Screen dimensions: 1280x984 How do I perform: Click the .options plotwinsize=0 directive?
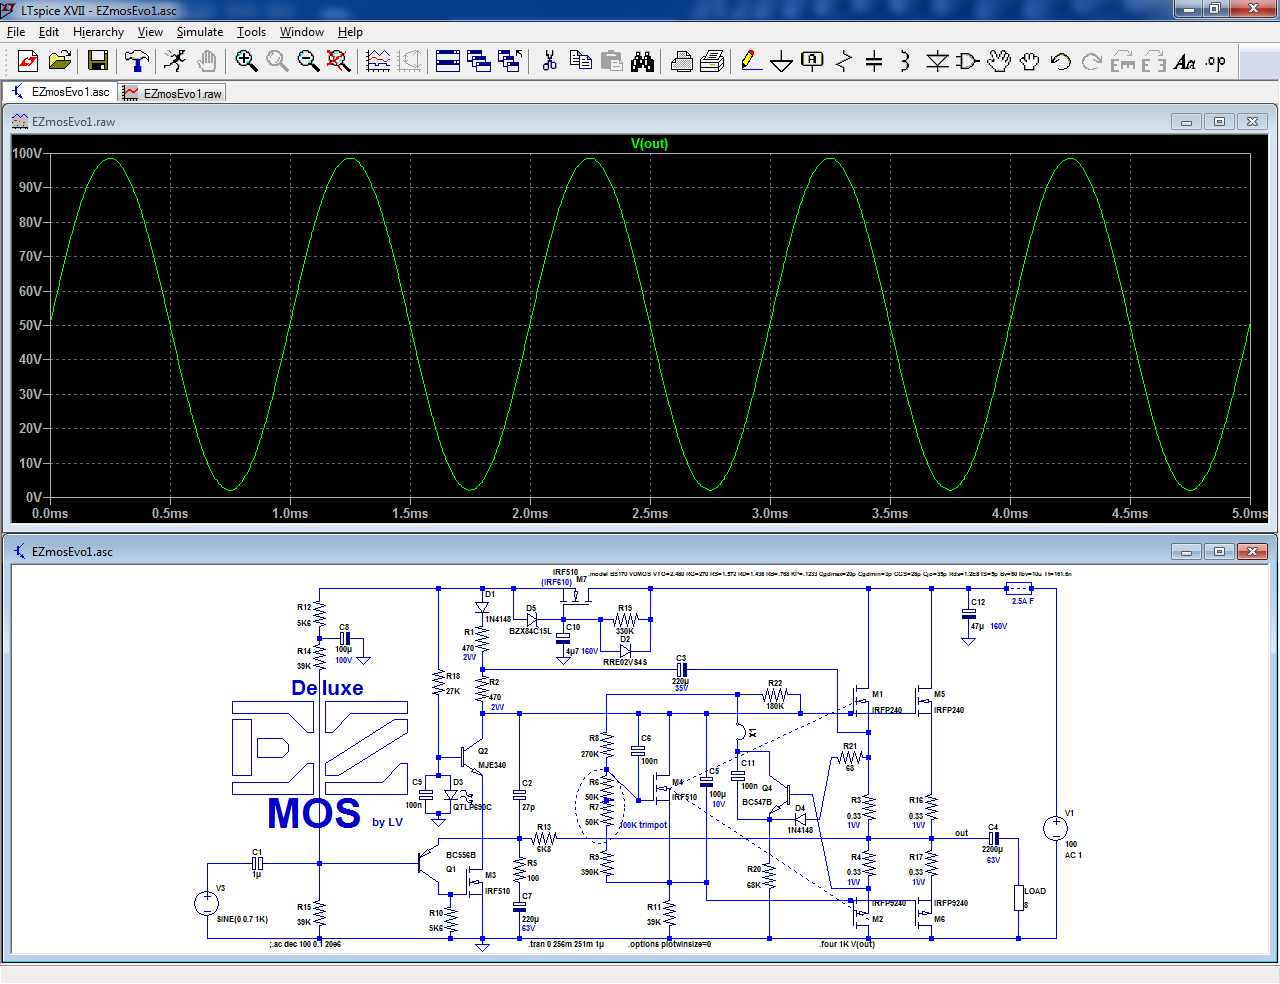[x=669, y=944]
